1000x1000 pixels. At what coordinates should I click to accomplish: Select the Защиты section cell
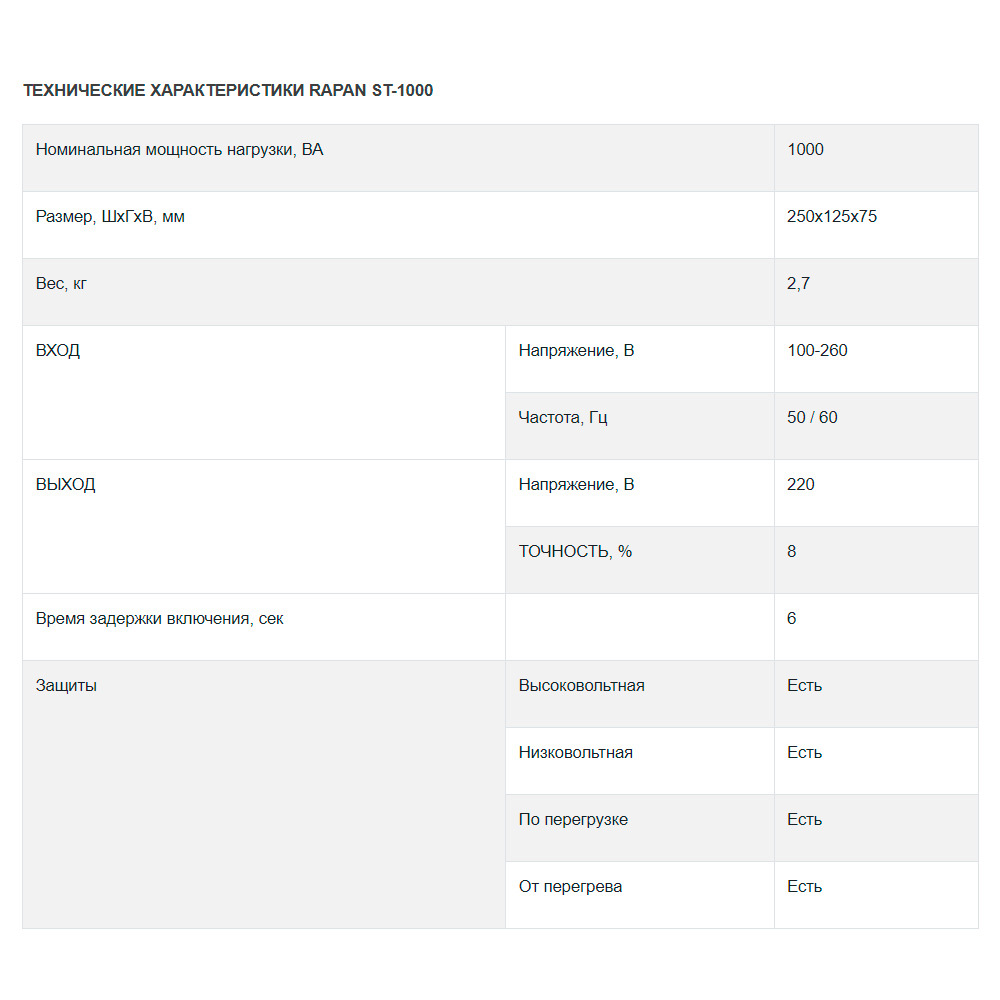tap(264, 795)
